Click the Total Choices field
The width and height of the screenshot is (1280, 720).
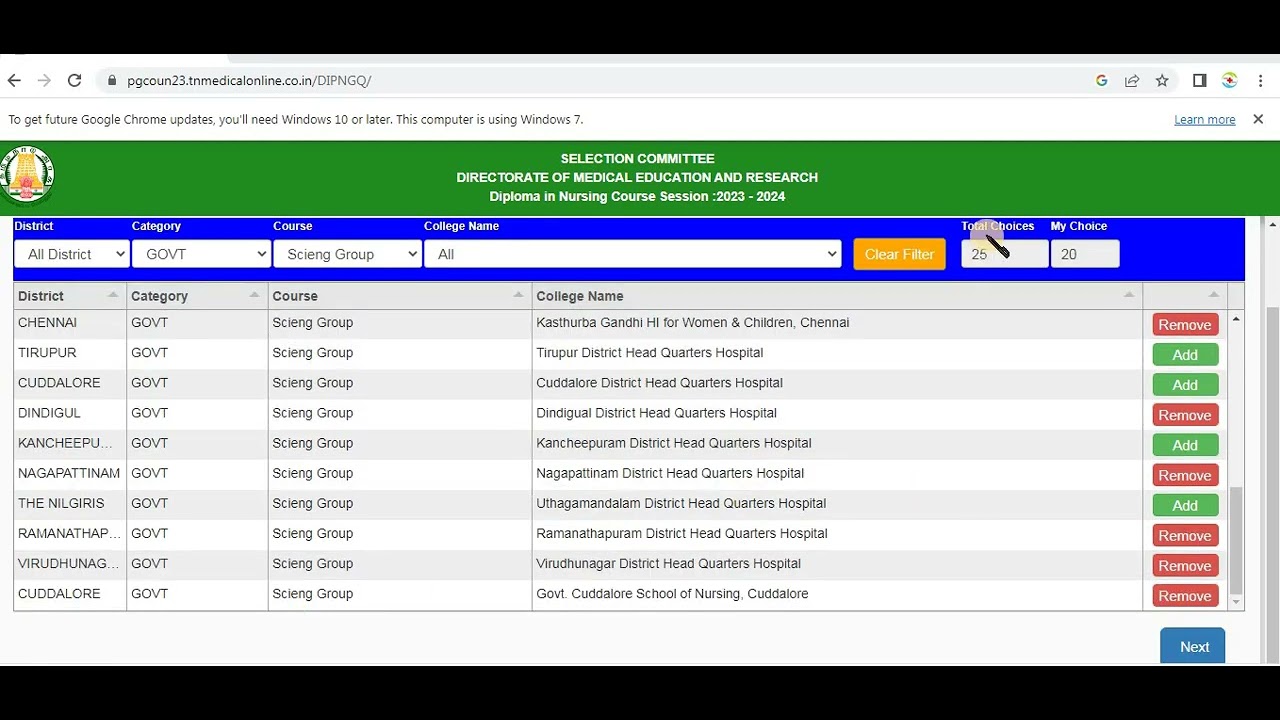[1005, 254]
